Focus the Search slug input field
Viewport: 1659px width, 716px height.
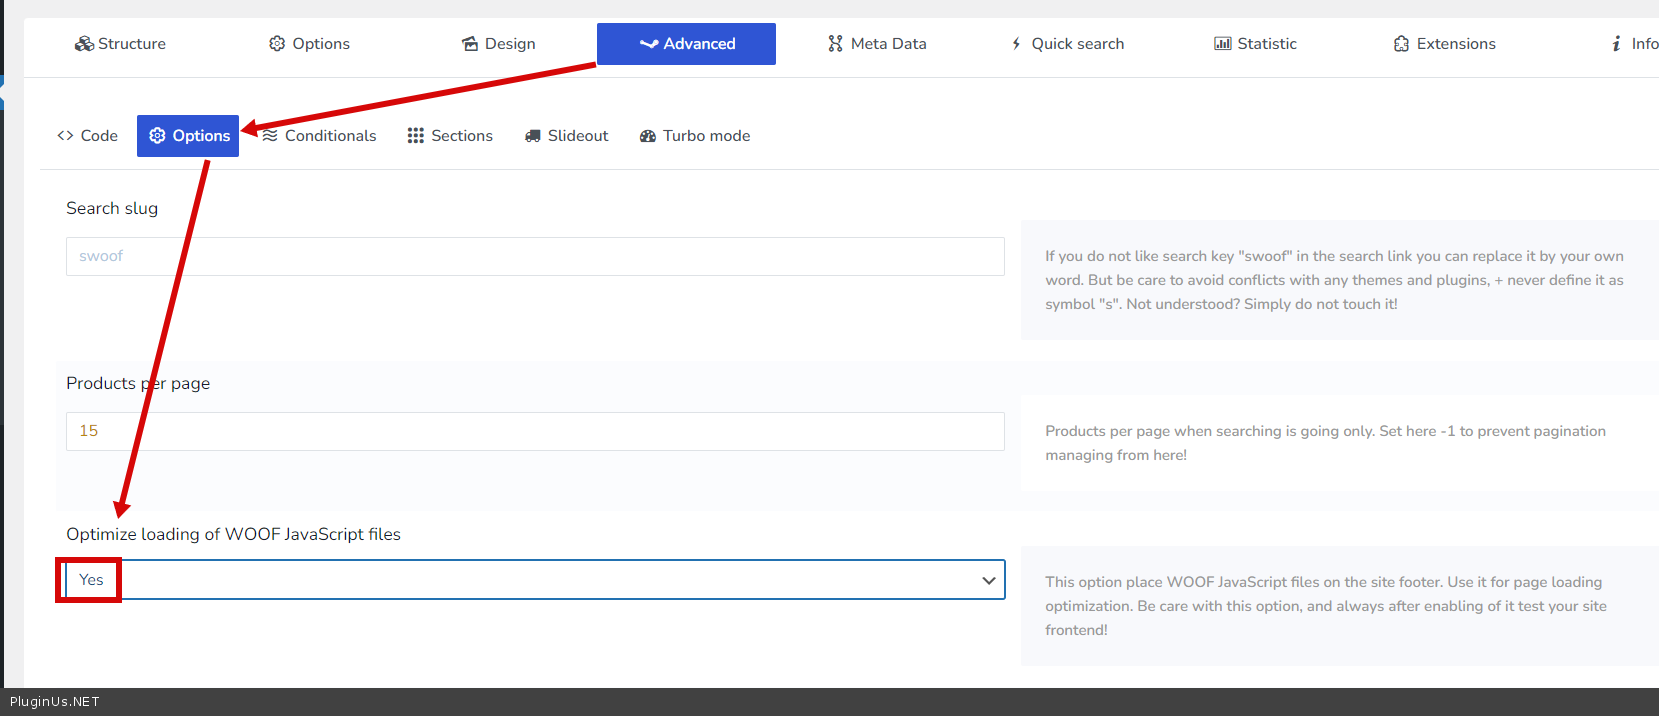pyautogui.click(x=535, y=256)
